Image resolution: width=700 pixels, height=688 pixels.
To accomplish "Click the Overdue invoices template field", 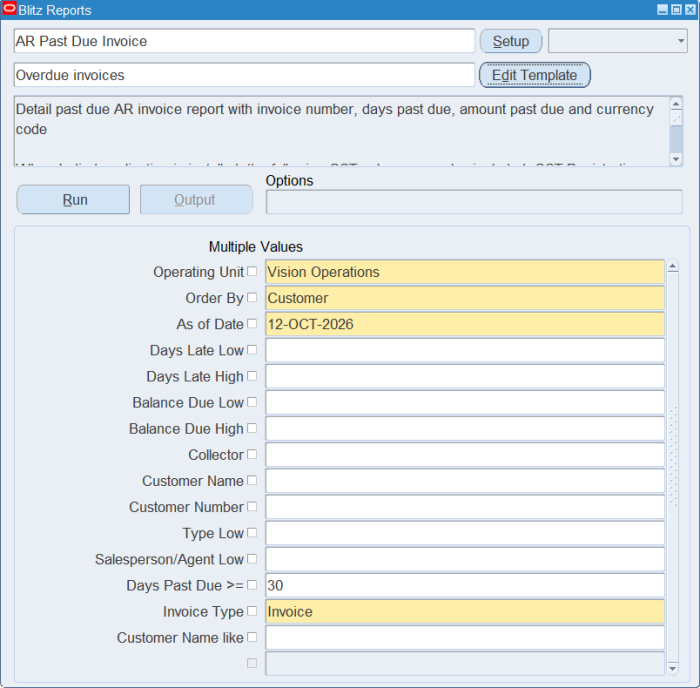I will [x=244, y=75].
